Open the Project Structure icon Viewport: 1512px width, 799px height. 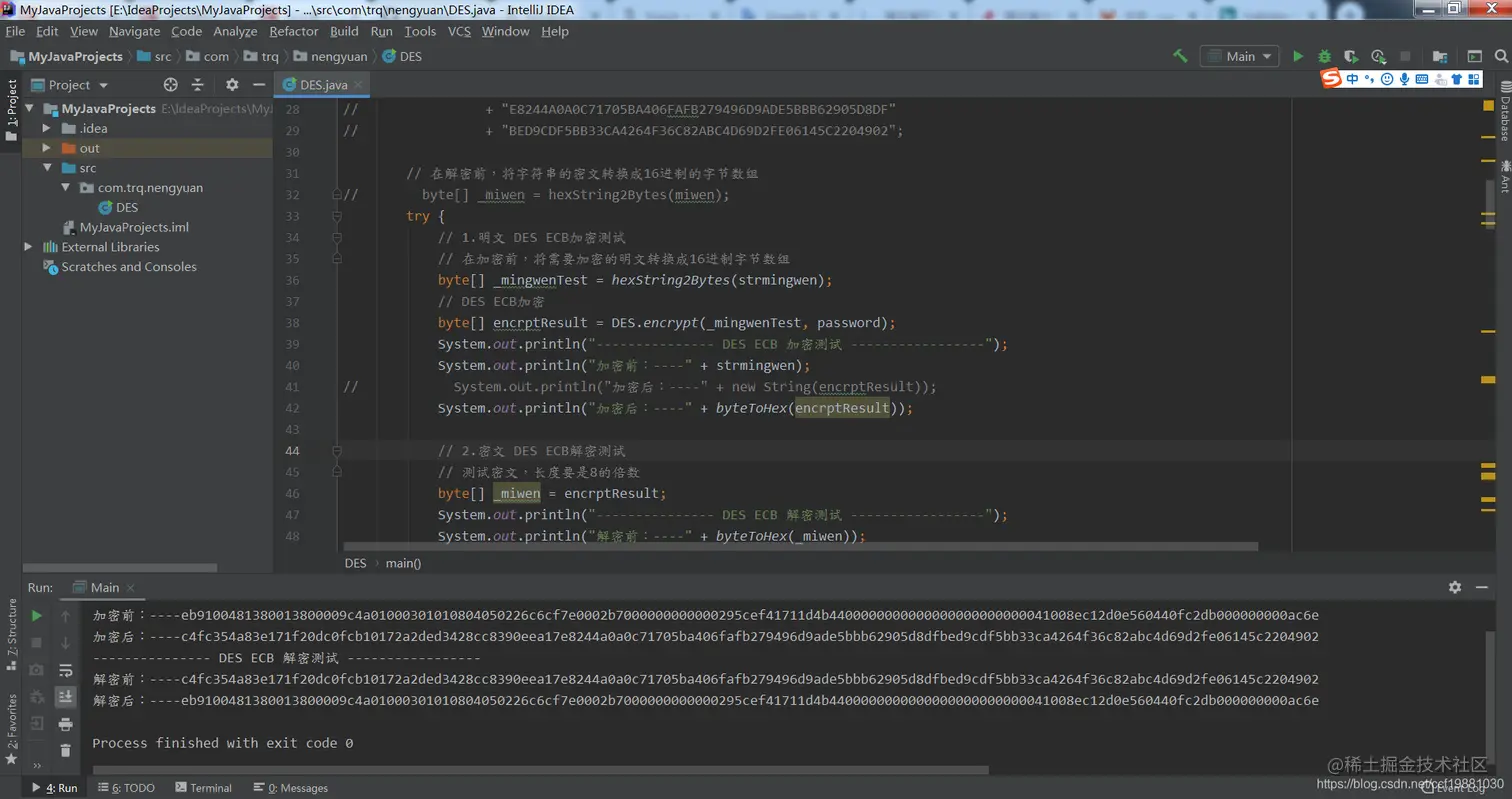click(1440, 56)
